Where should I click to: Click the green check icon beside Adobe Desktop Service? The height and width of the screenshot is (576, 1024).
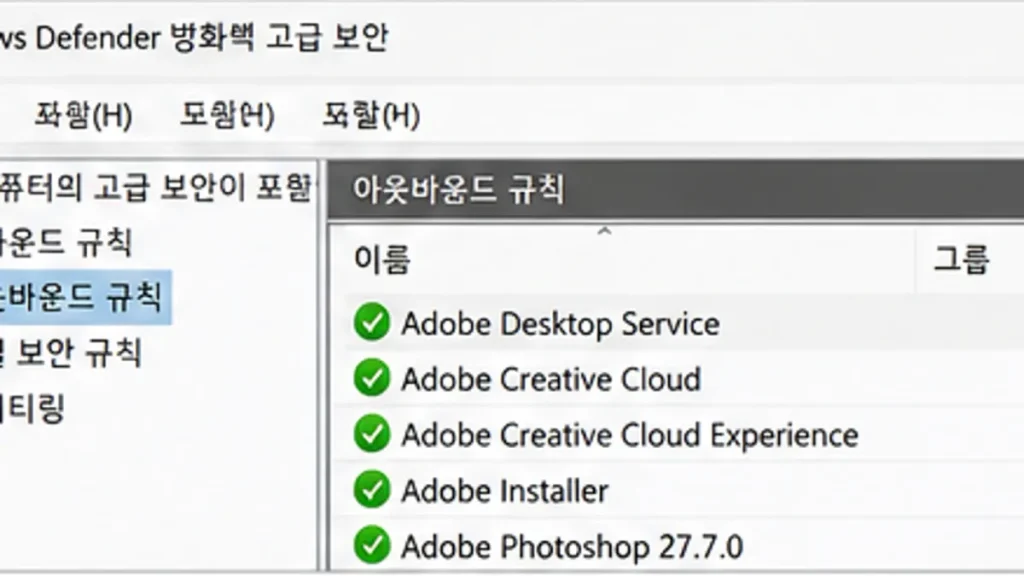(372, 323)
